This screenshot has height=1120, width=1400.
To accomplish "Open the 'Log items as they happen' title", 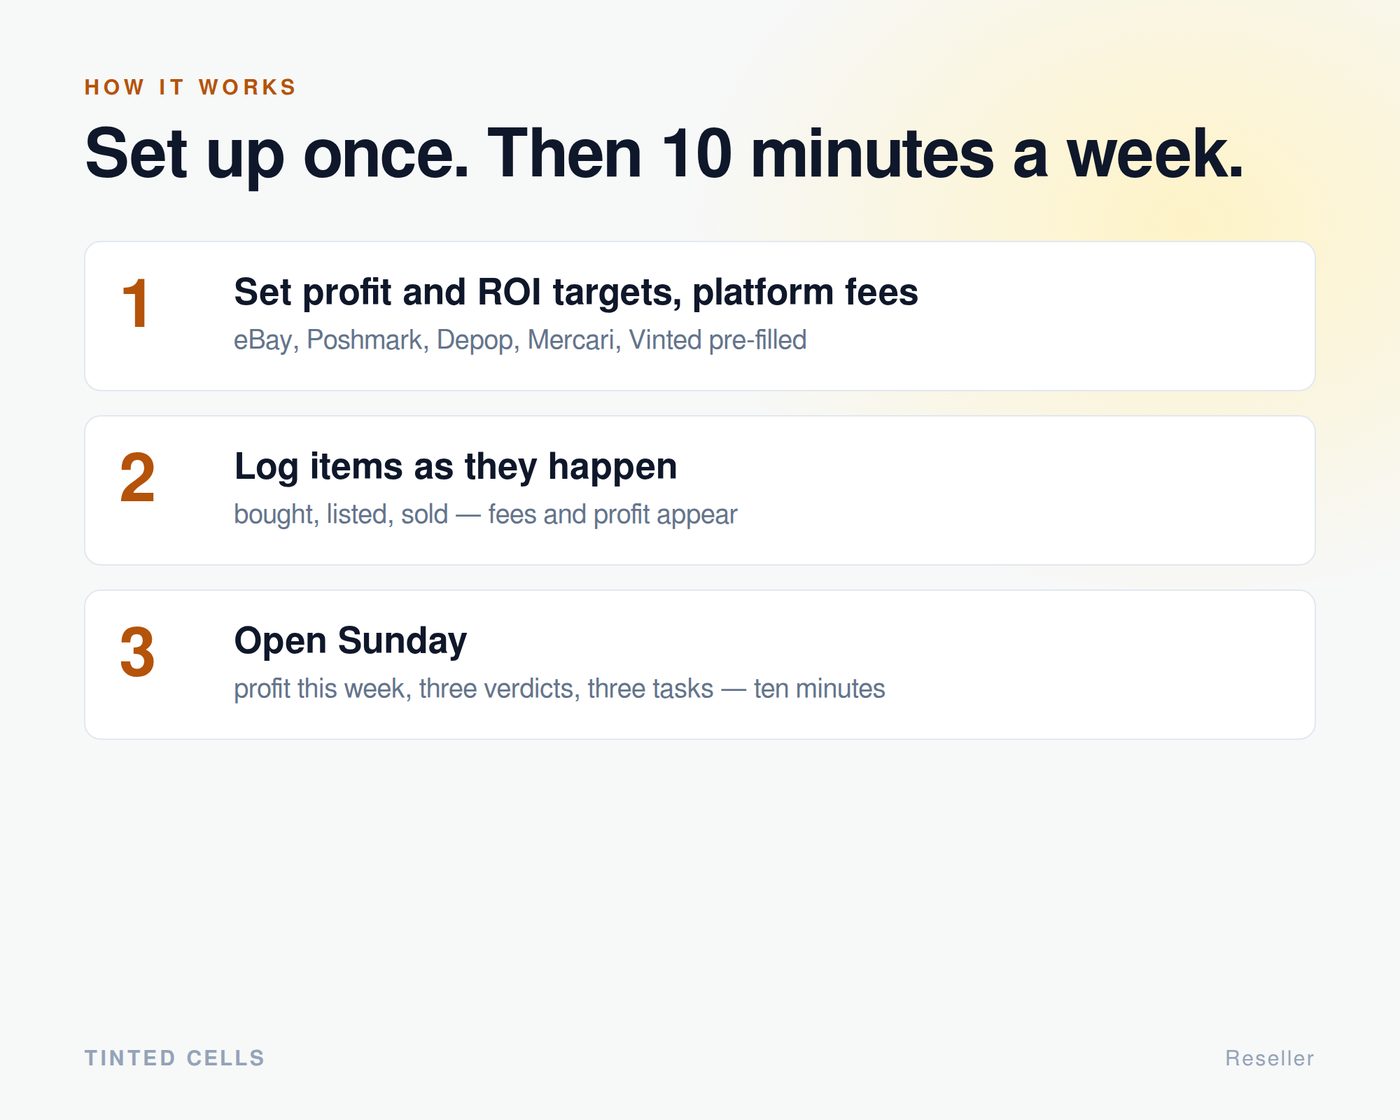I will (455, 467).
